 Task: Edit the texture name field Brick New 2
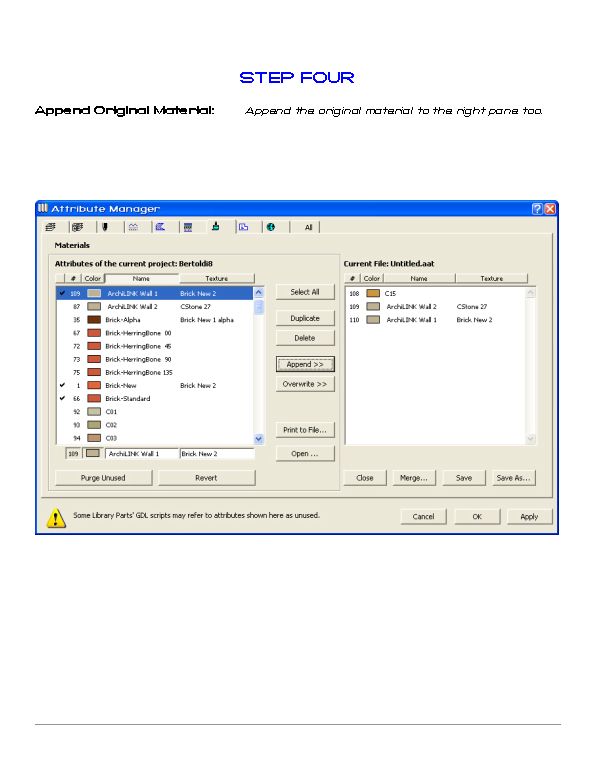click(217, 454)
